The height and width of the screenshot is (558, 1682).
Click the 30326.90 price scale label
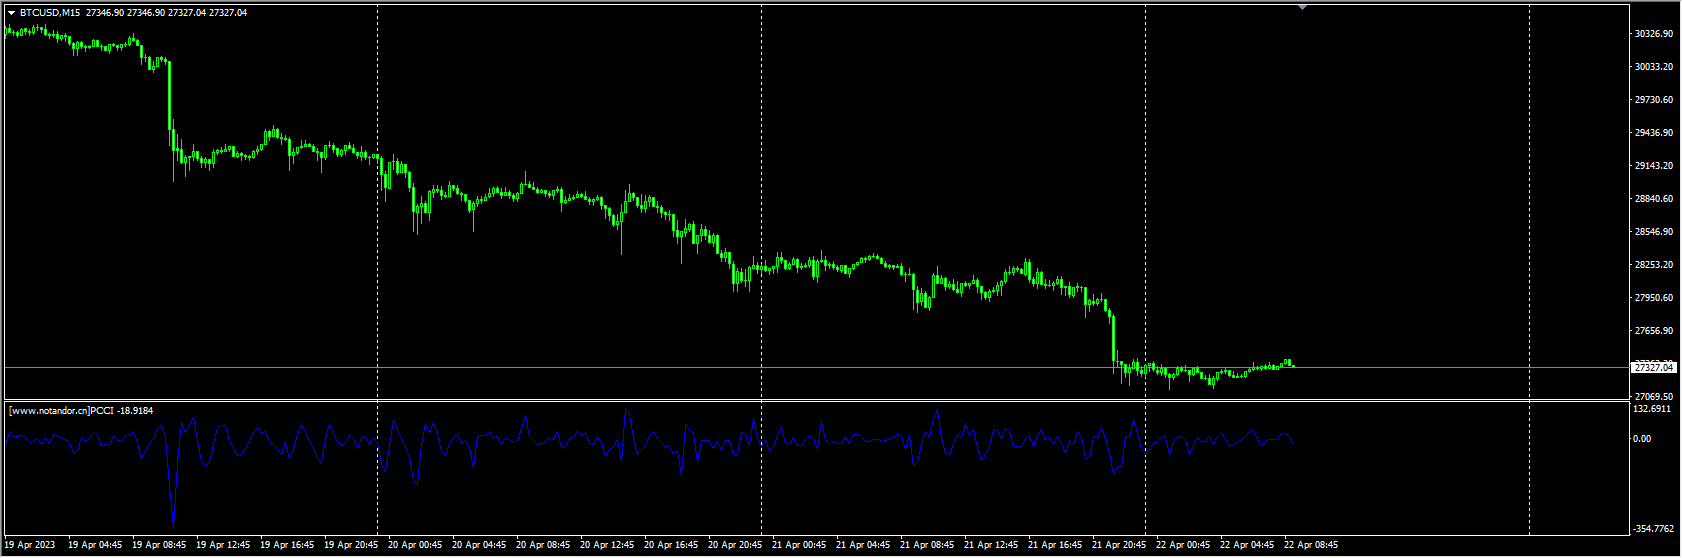1653,34
